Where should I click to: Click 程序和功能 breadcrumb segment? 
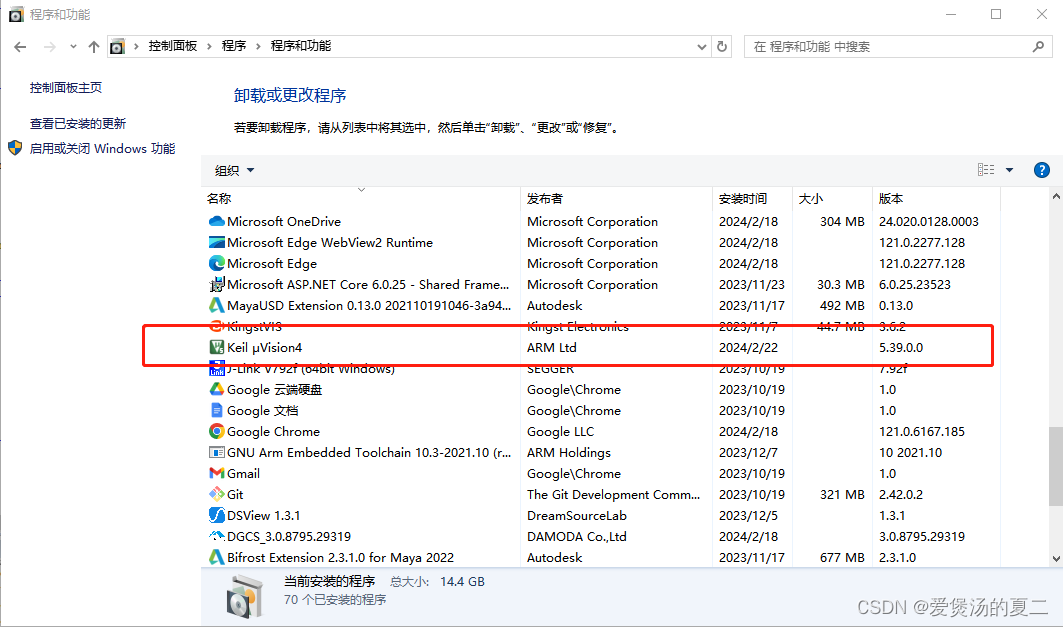(x=301, y=46)
